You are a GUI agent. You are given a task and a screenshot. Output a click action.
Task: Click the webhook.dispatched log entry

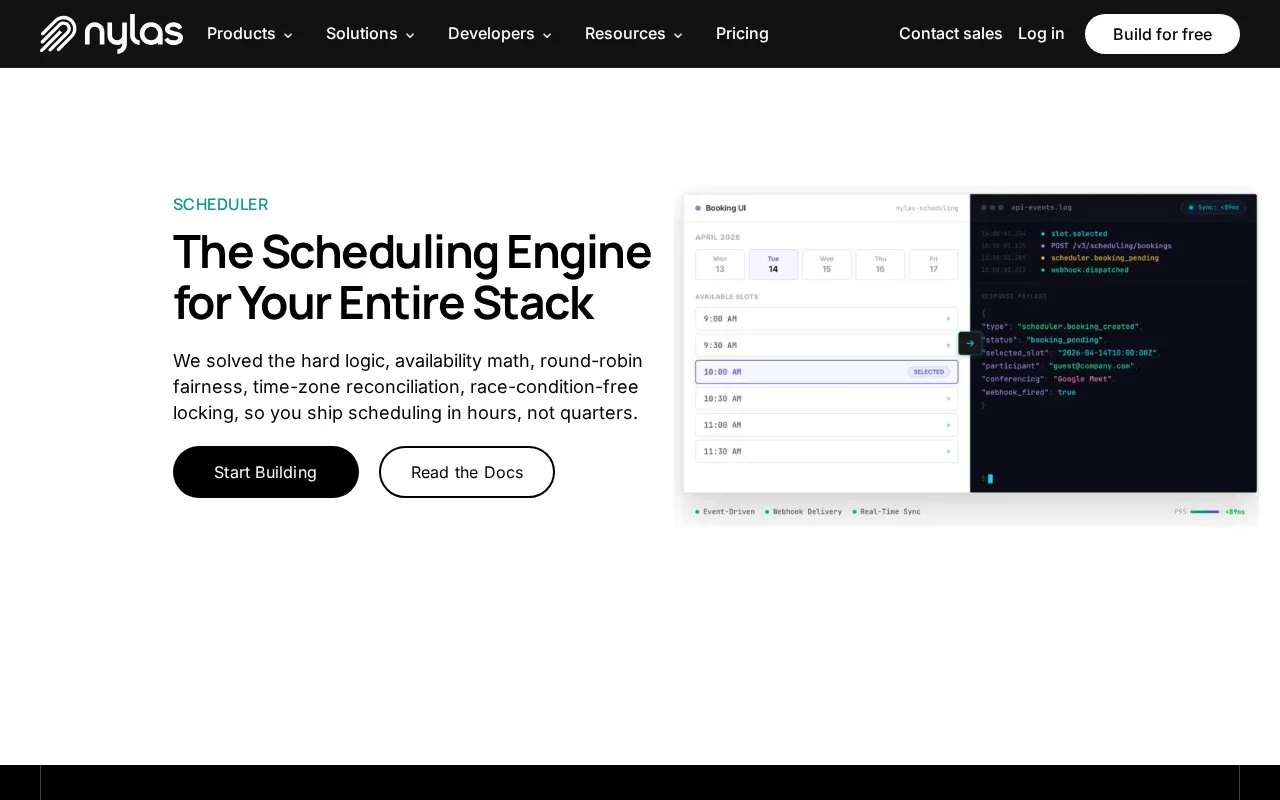tap(1089, 270)
